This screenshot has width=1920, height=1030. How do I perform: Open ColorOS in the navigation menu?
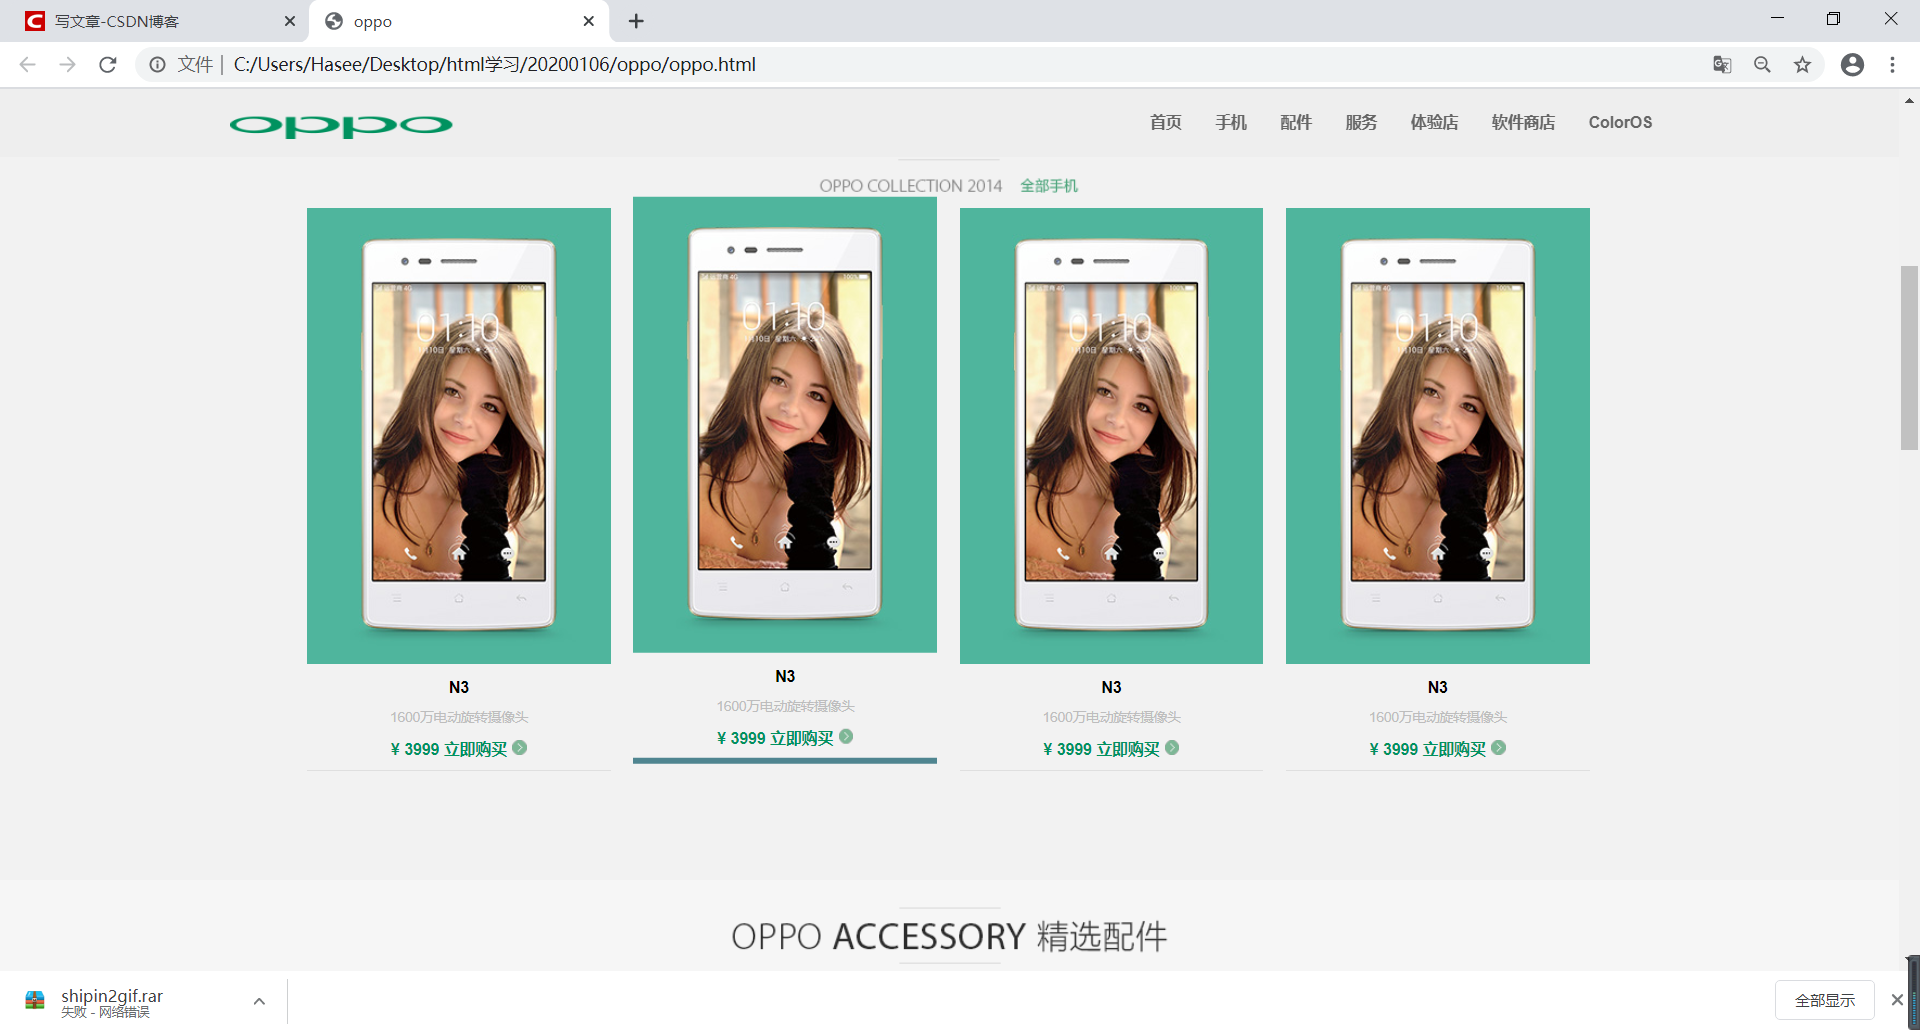[x=1620, y=122]
